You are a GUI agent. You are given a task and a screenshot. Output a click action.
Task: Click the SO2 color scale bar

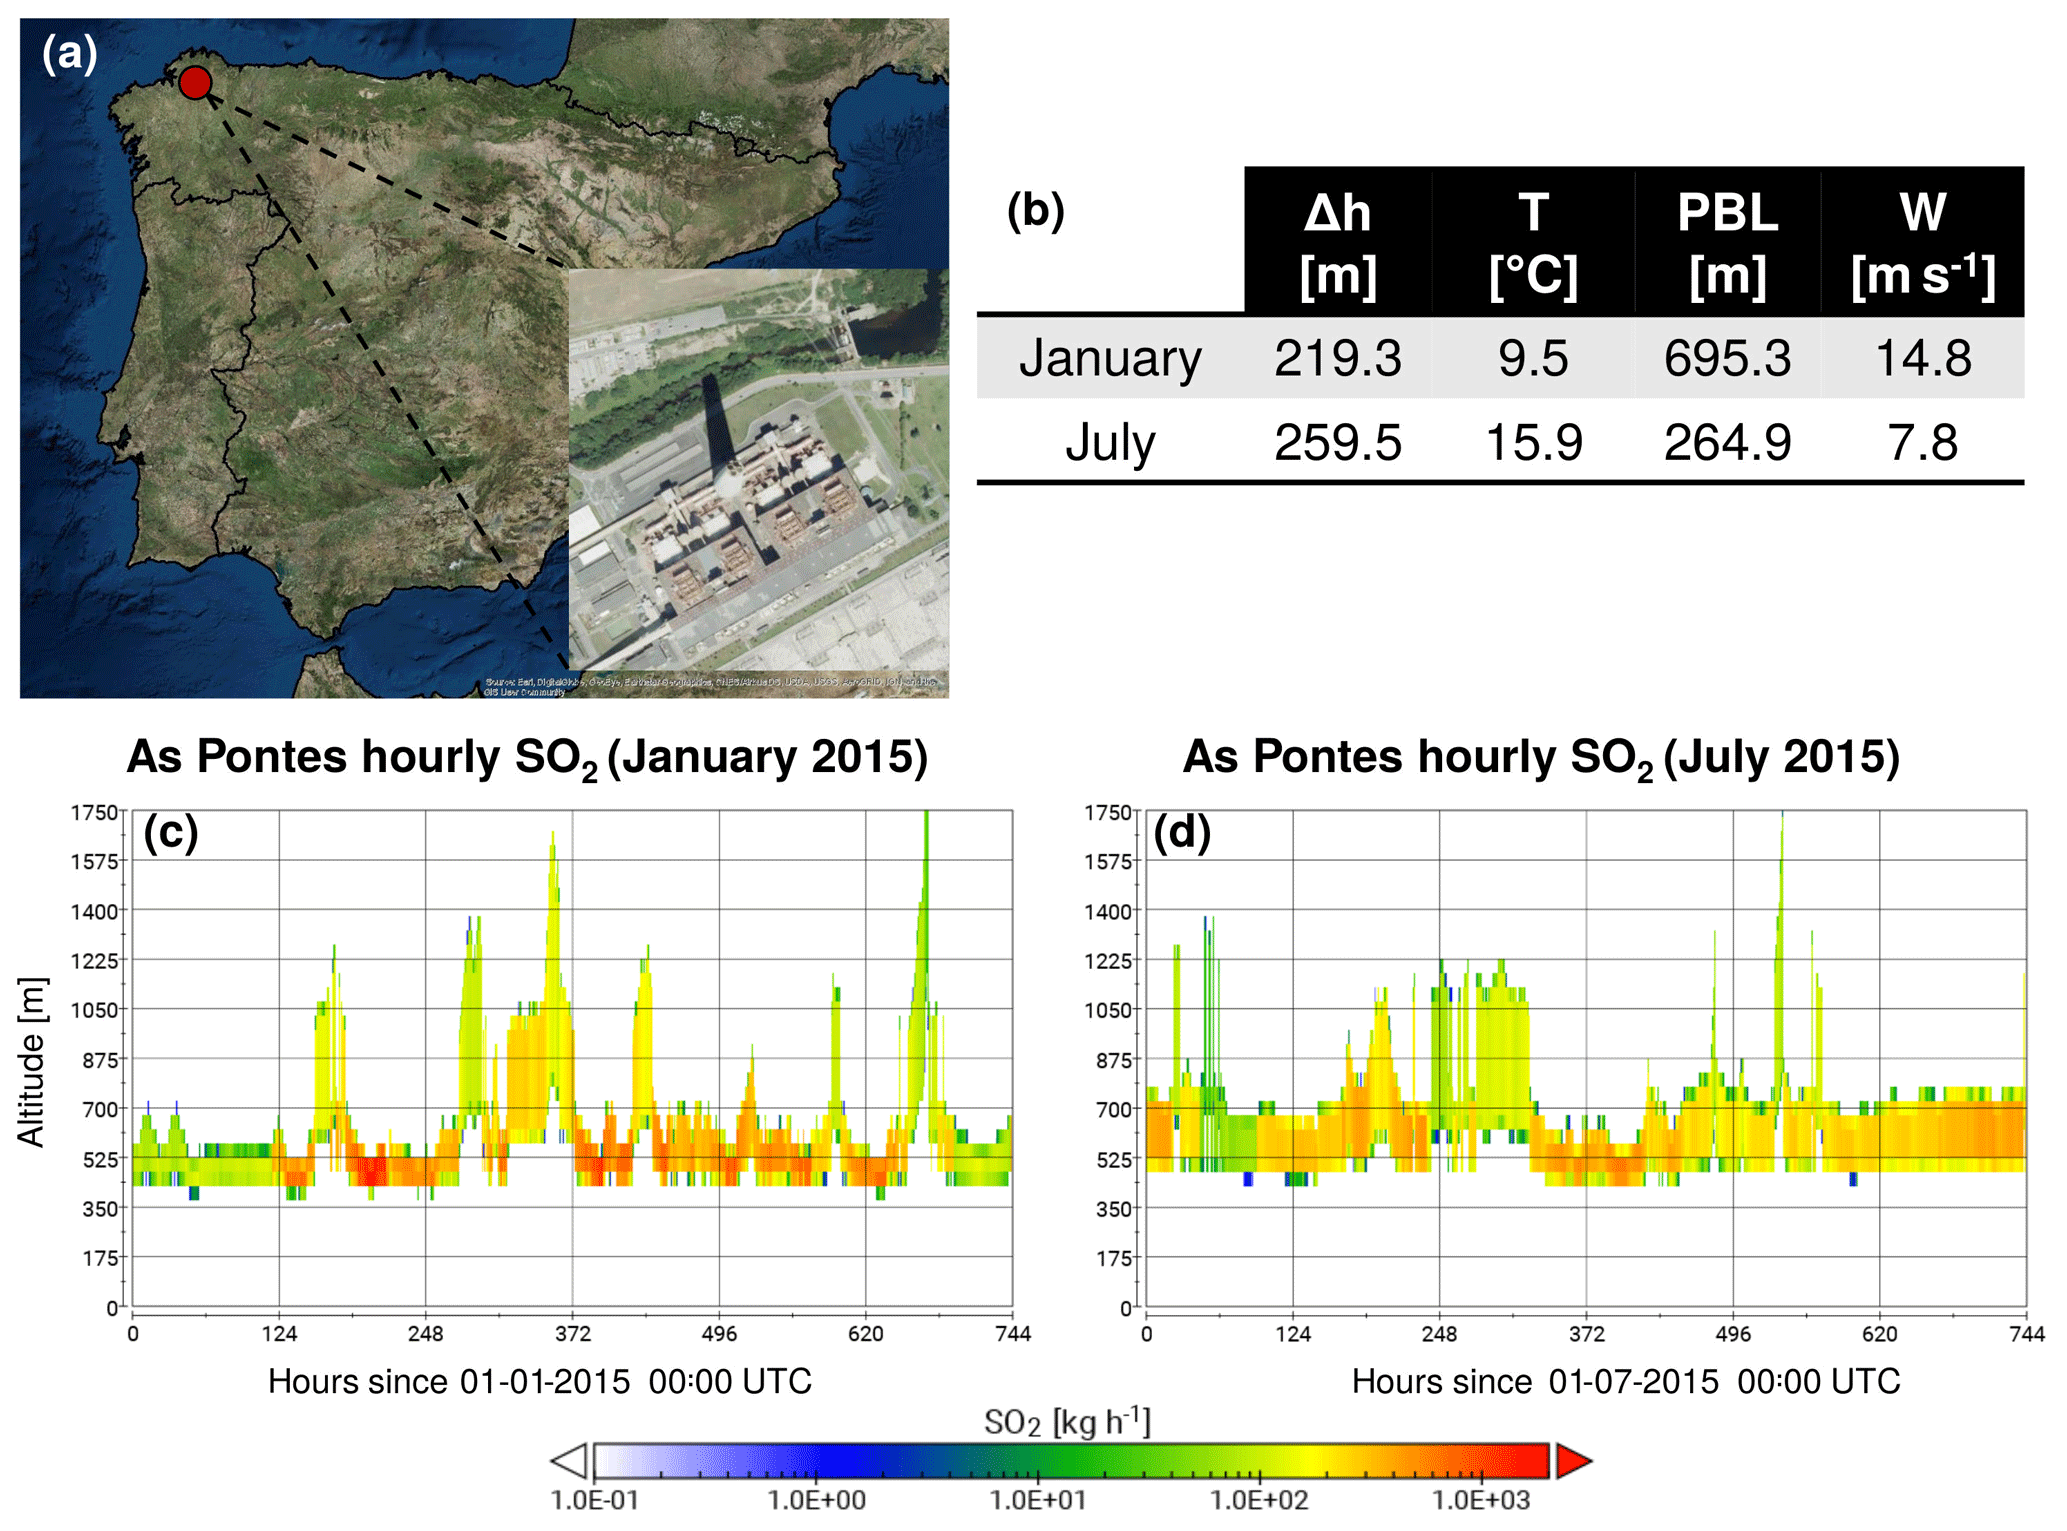coord(1070,1460)
